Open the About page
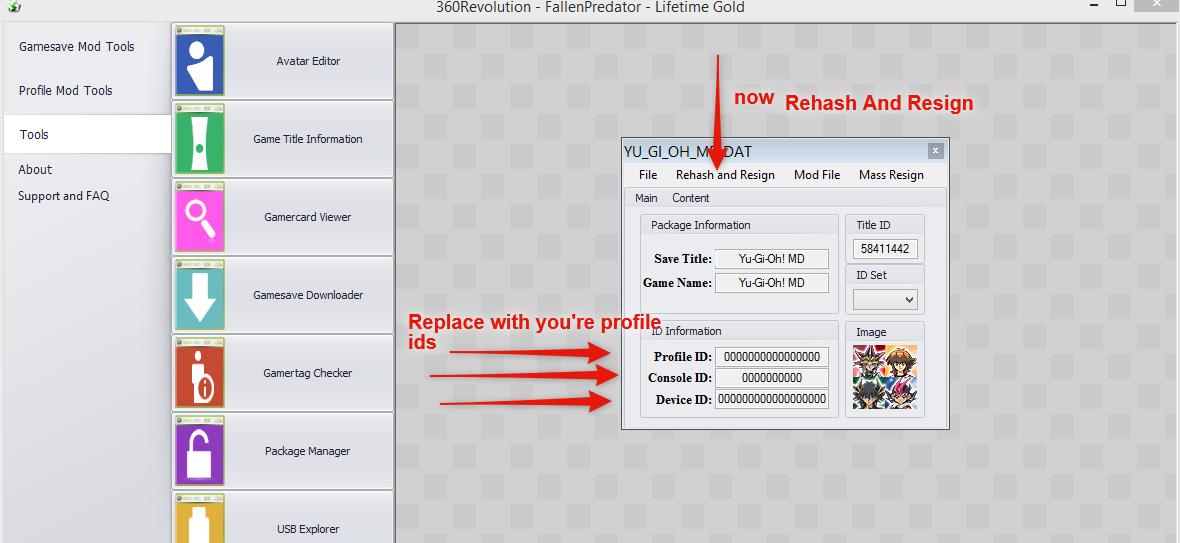This screenshot has height=543, width=1180. click(x=35, y=169)
